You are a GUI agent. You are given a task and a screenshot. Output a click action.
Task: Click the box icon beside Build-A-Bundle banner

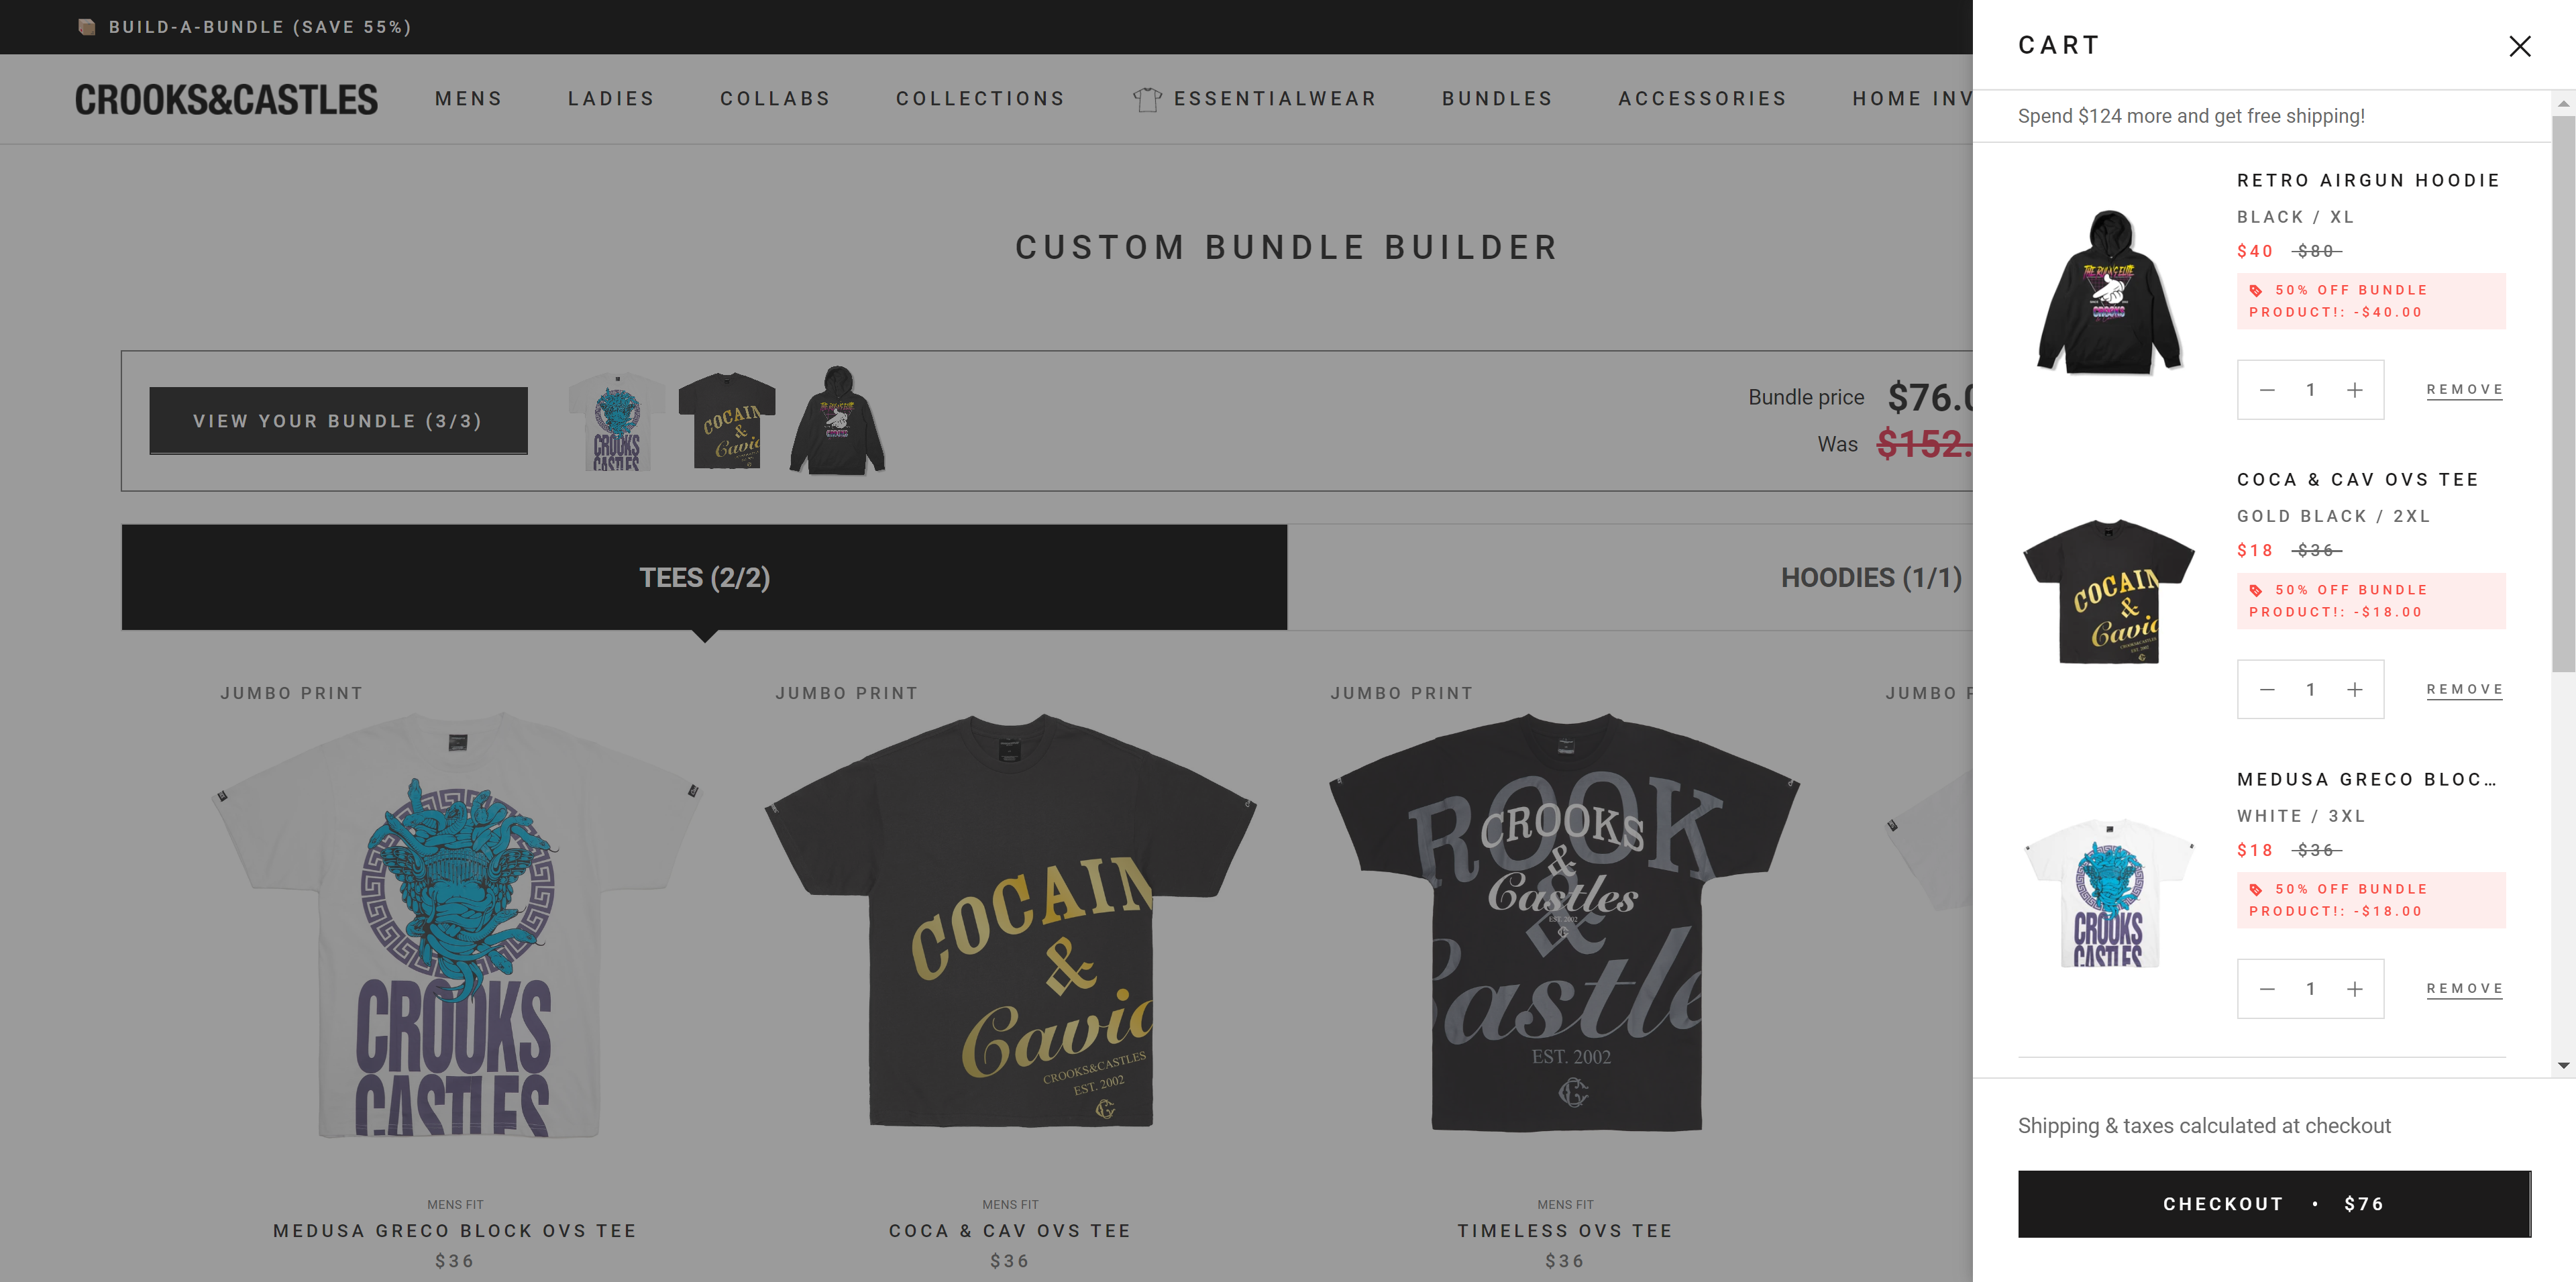[x=87, y=27]
